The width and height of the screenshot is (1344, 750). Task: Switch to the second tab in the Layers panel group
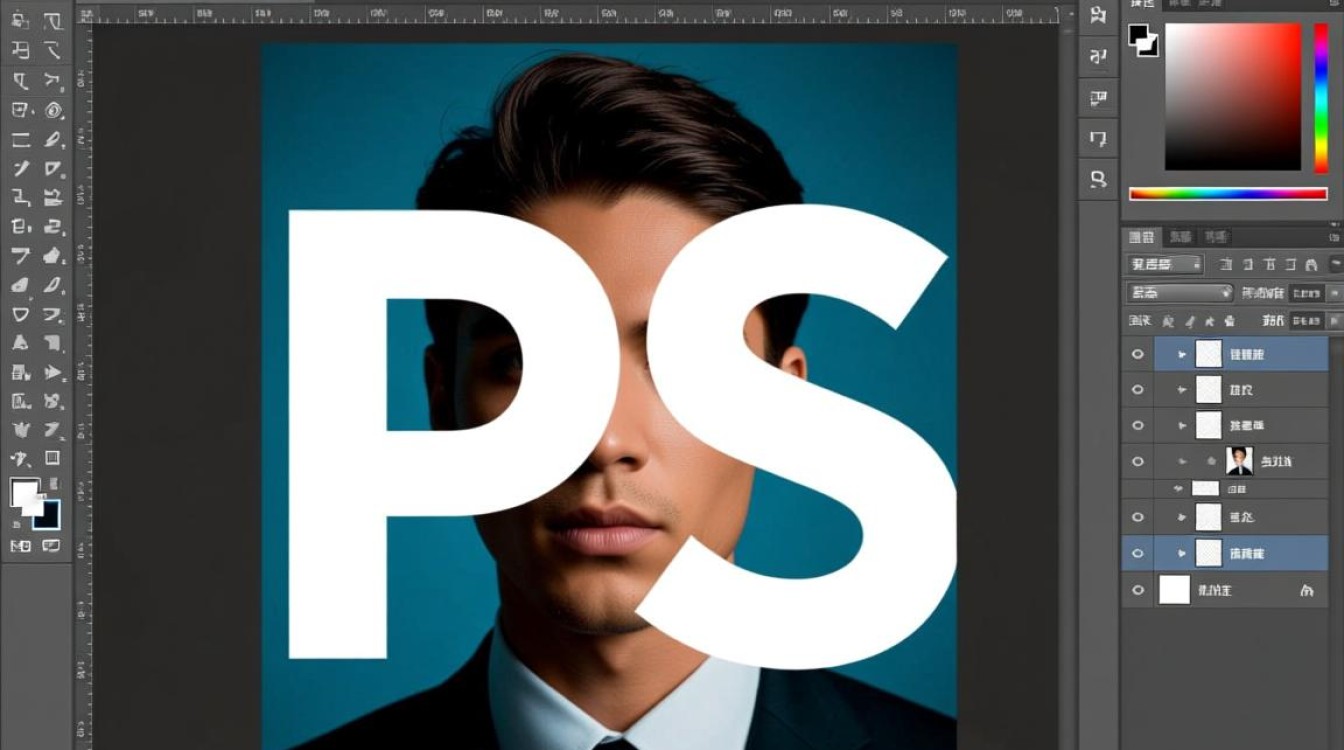(x=1181, y=237)
